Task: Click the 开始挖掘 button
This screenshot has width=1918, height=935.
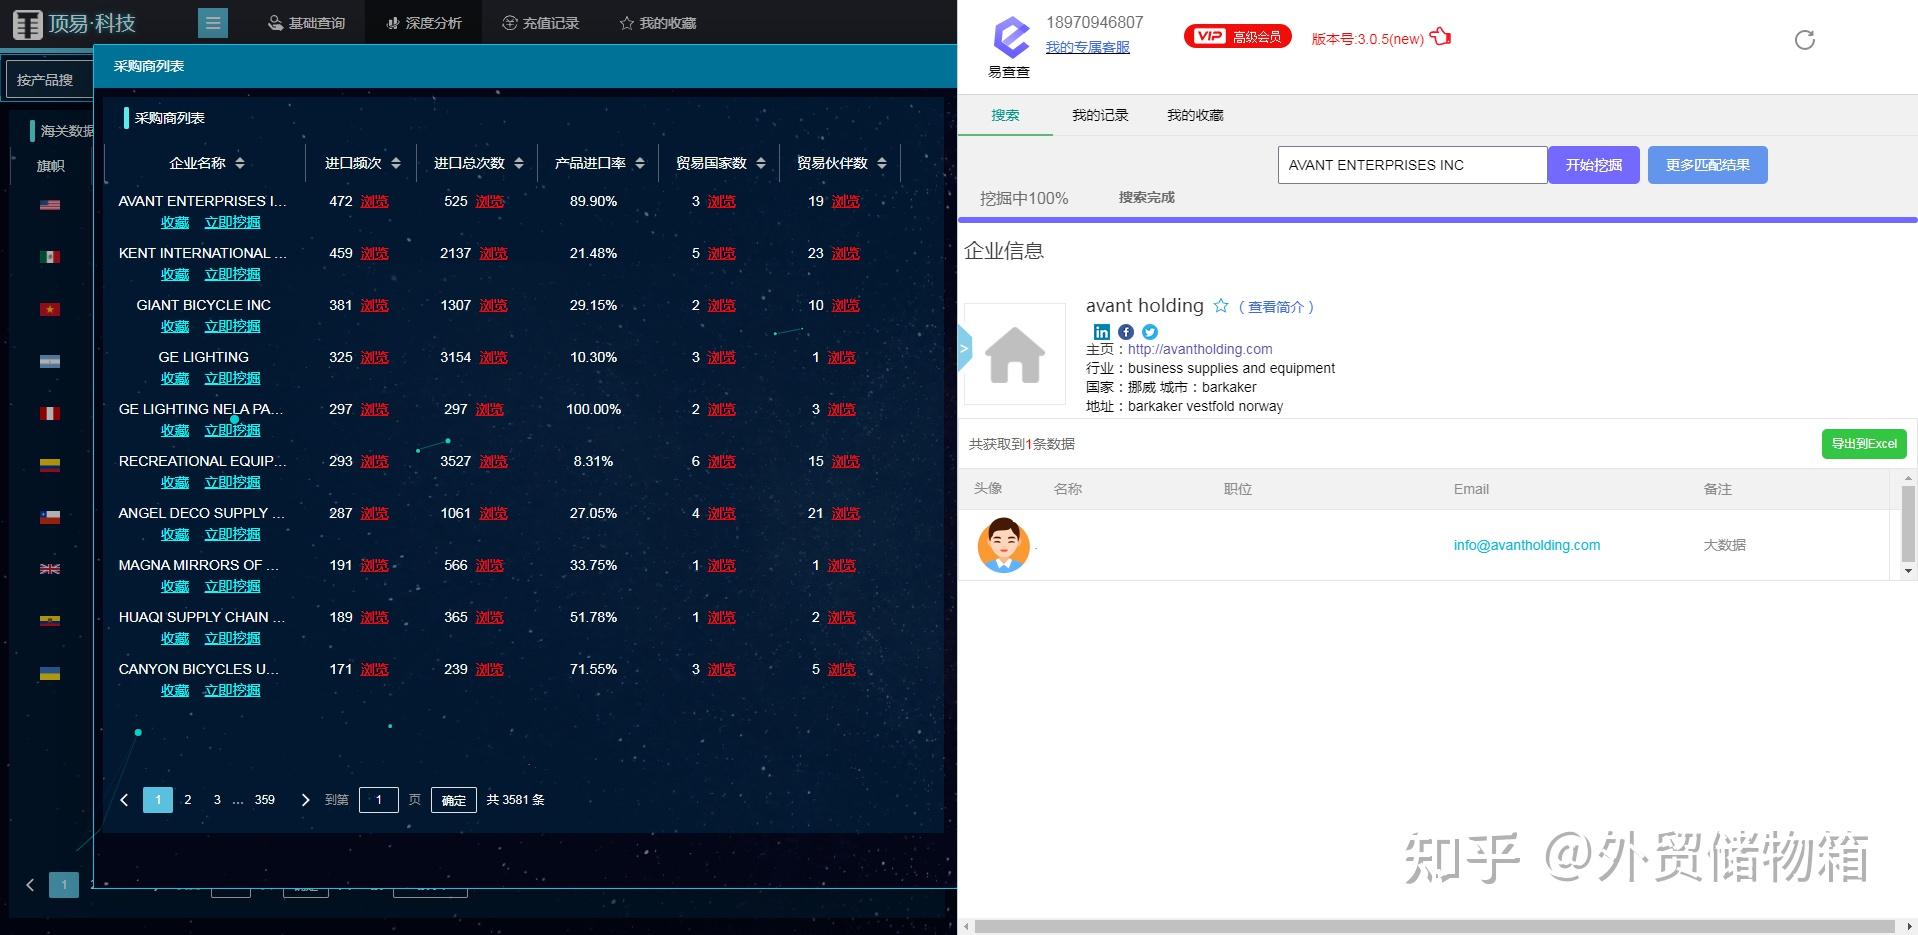Action: (1593, 165)
